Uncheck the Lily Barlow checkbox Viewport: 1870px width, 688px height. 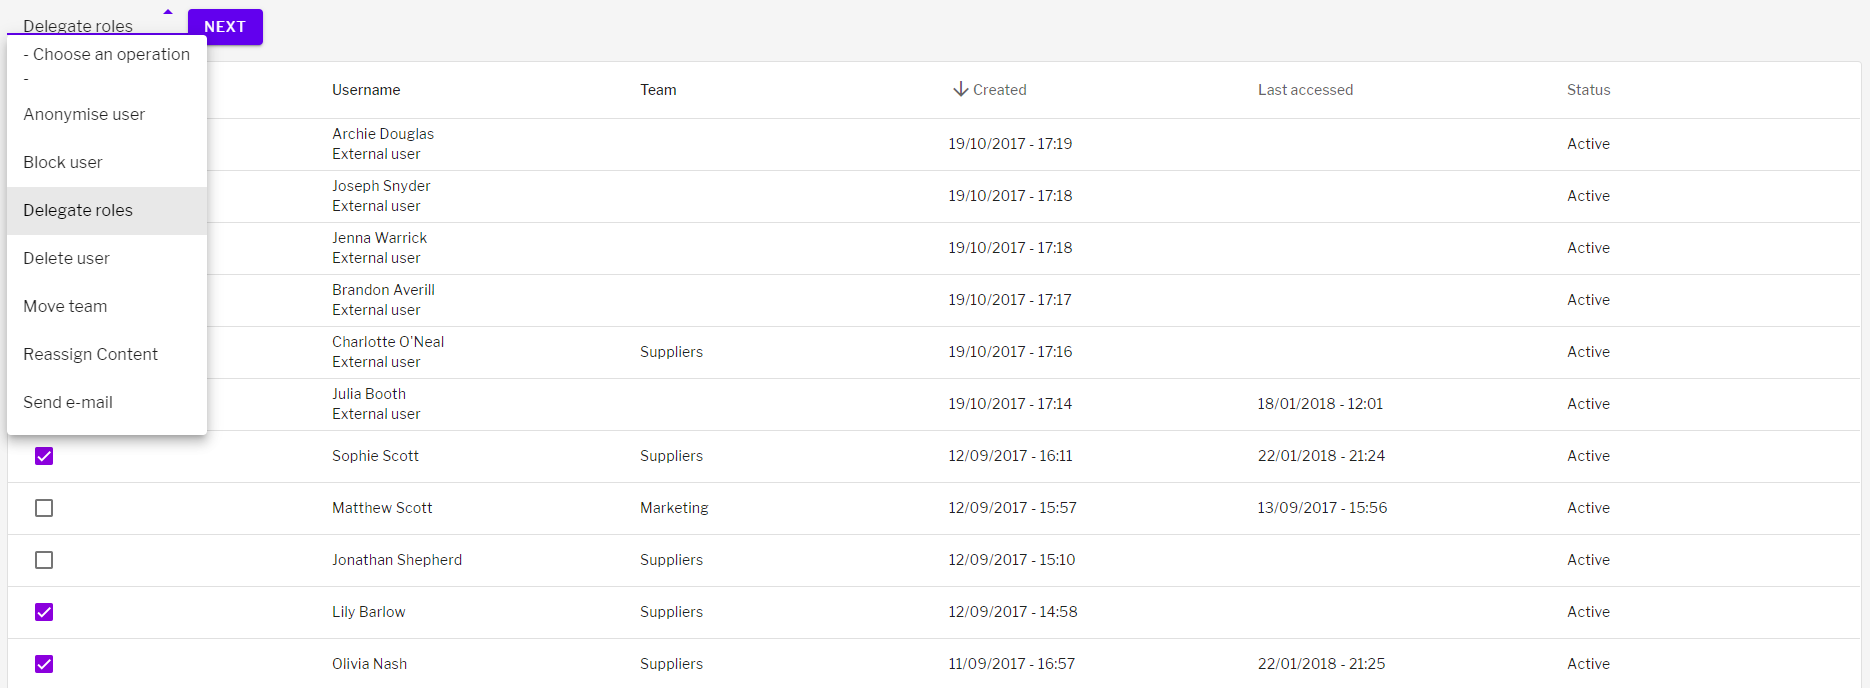44,612
